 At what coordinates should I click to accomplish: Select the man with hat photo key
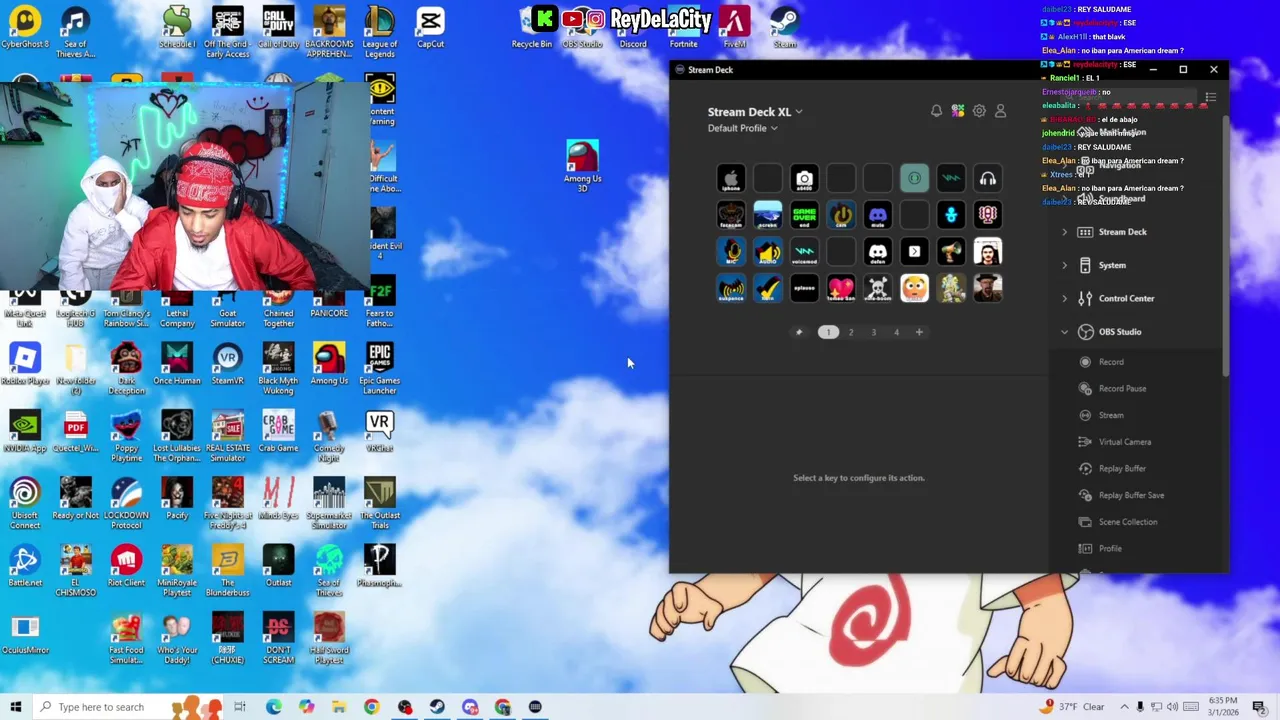click(988, 289)
